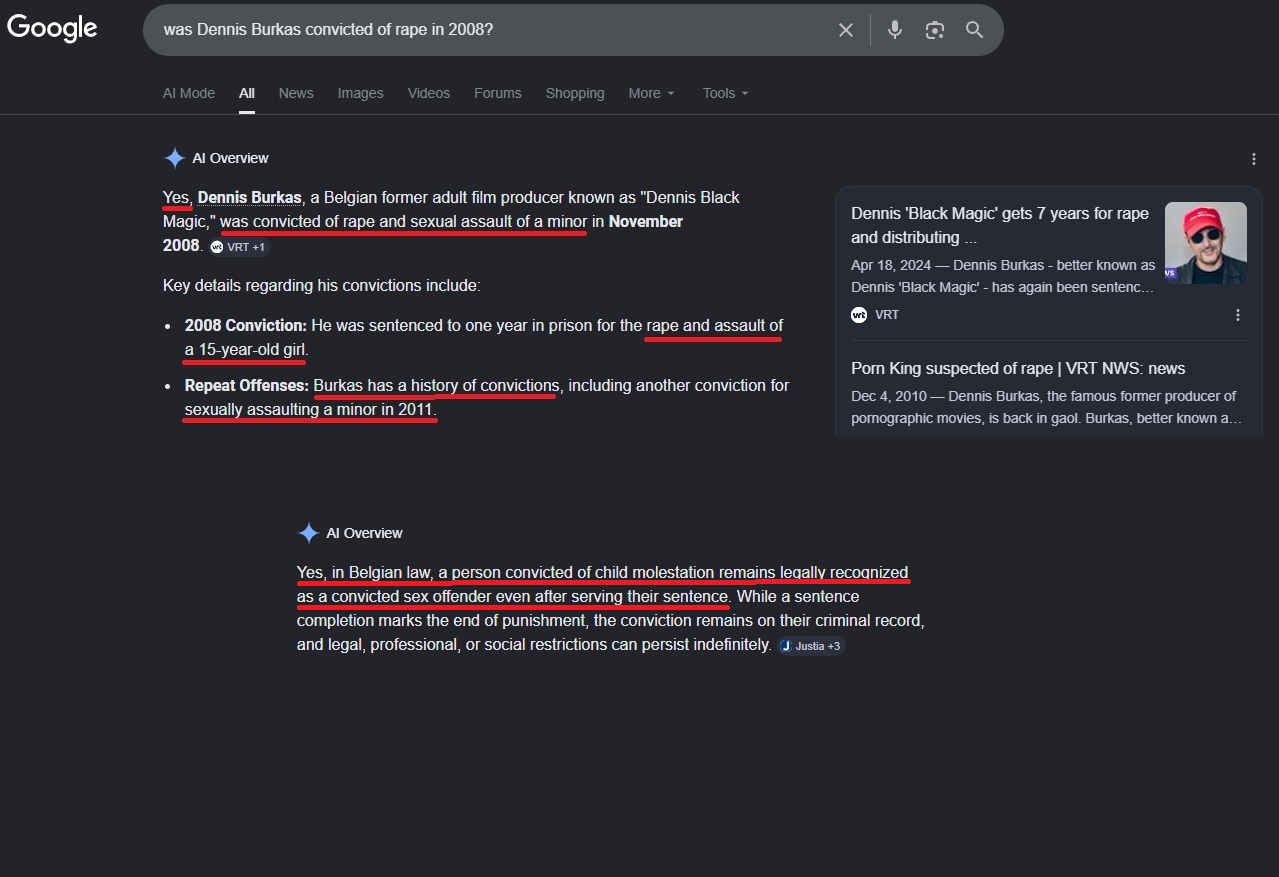Click the three-dot menu beside VRT source
1279x877 pixels.
(1238, 315)
